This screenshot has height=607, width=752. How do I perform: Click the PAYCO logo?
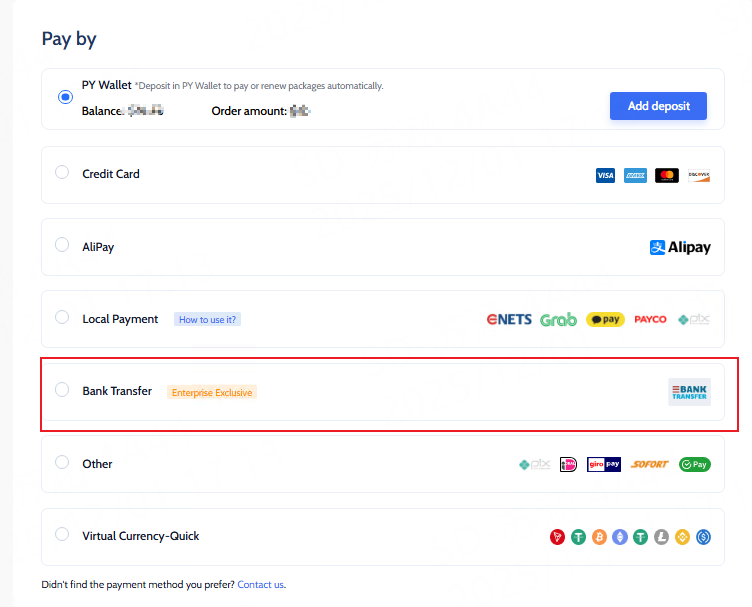click(650, 319)
